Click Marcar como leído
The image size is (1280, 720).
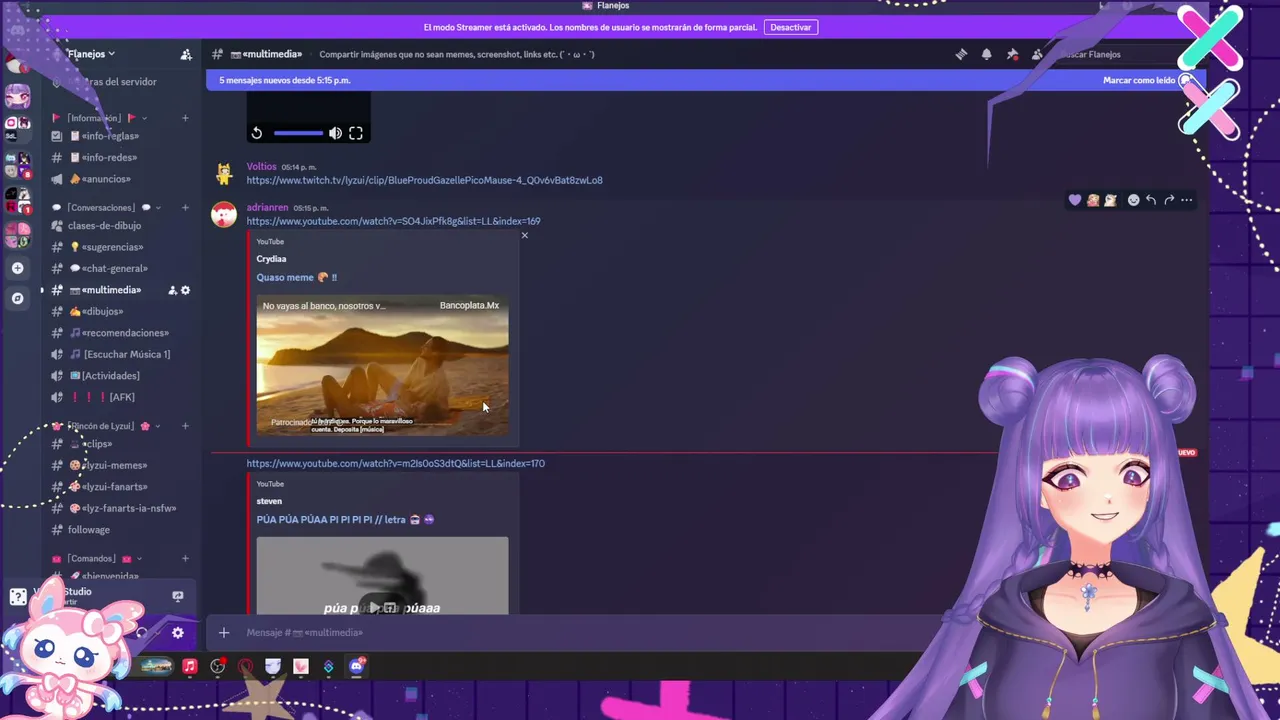pyautogui.click(x=1139, y=80)
